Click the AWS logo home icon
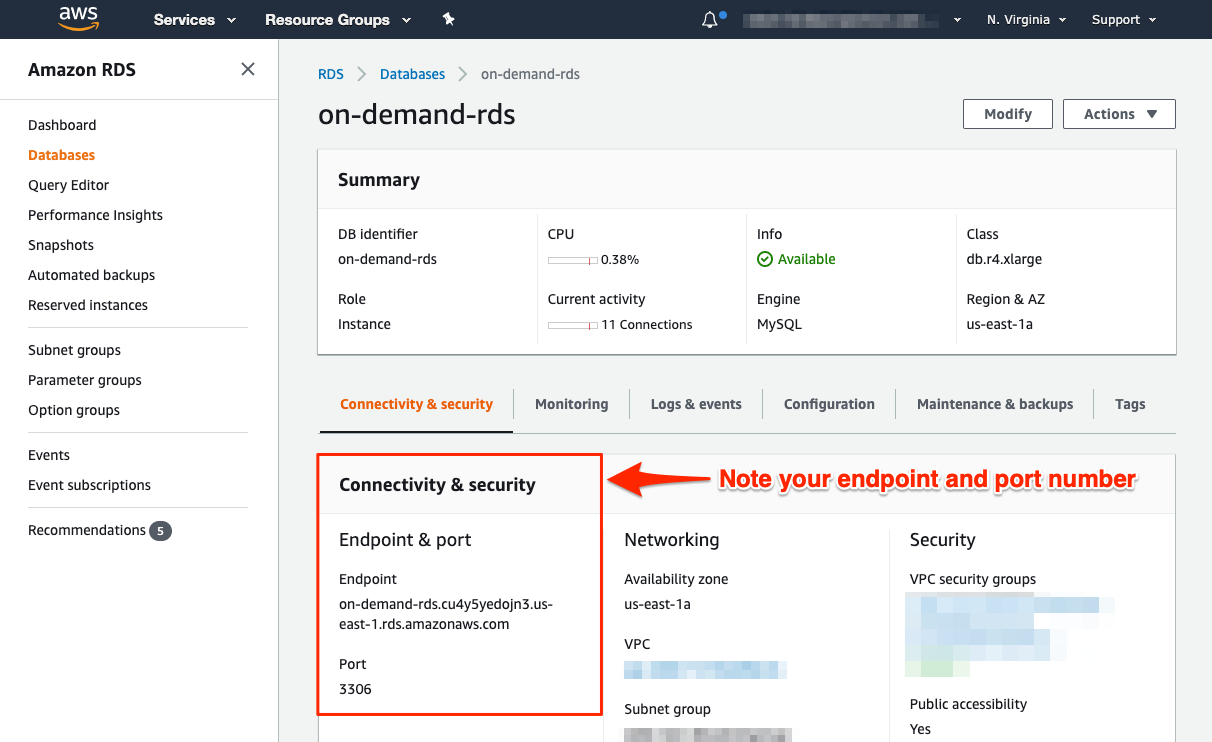 tap(78, 19)
